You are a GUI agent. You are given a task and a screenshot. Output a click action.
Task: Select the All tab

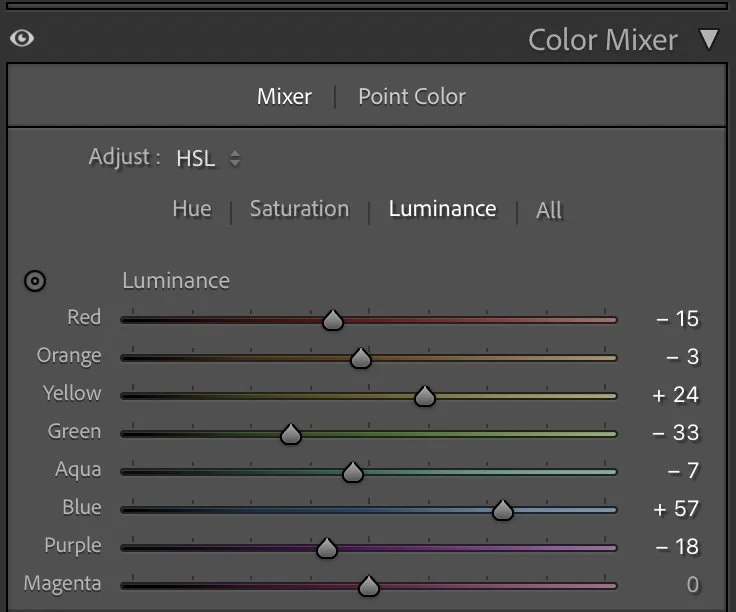tap(549, 210)
